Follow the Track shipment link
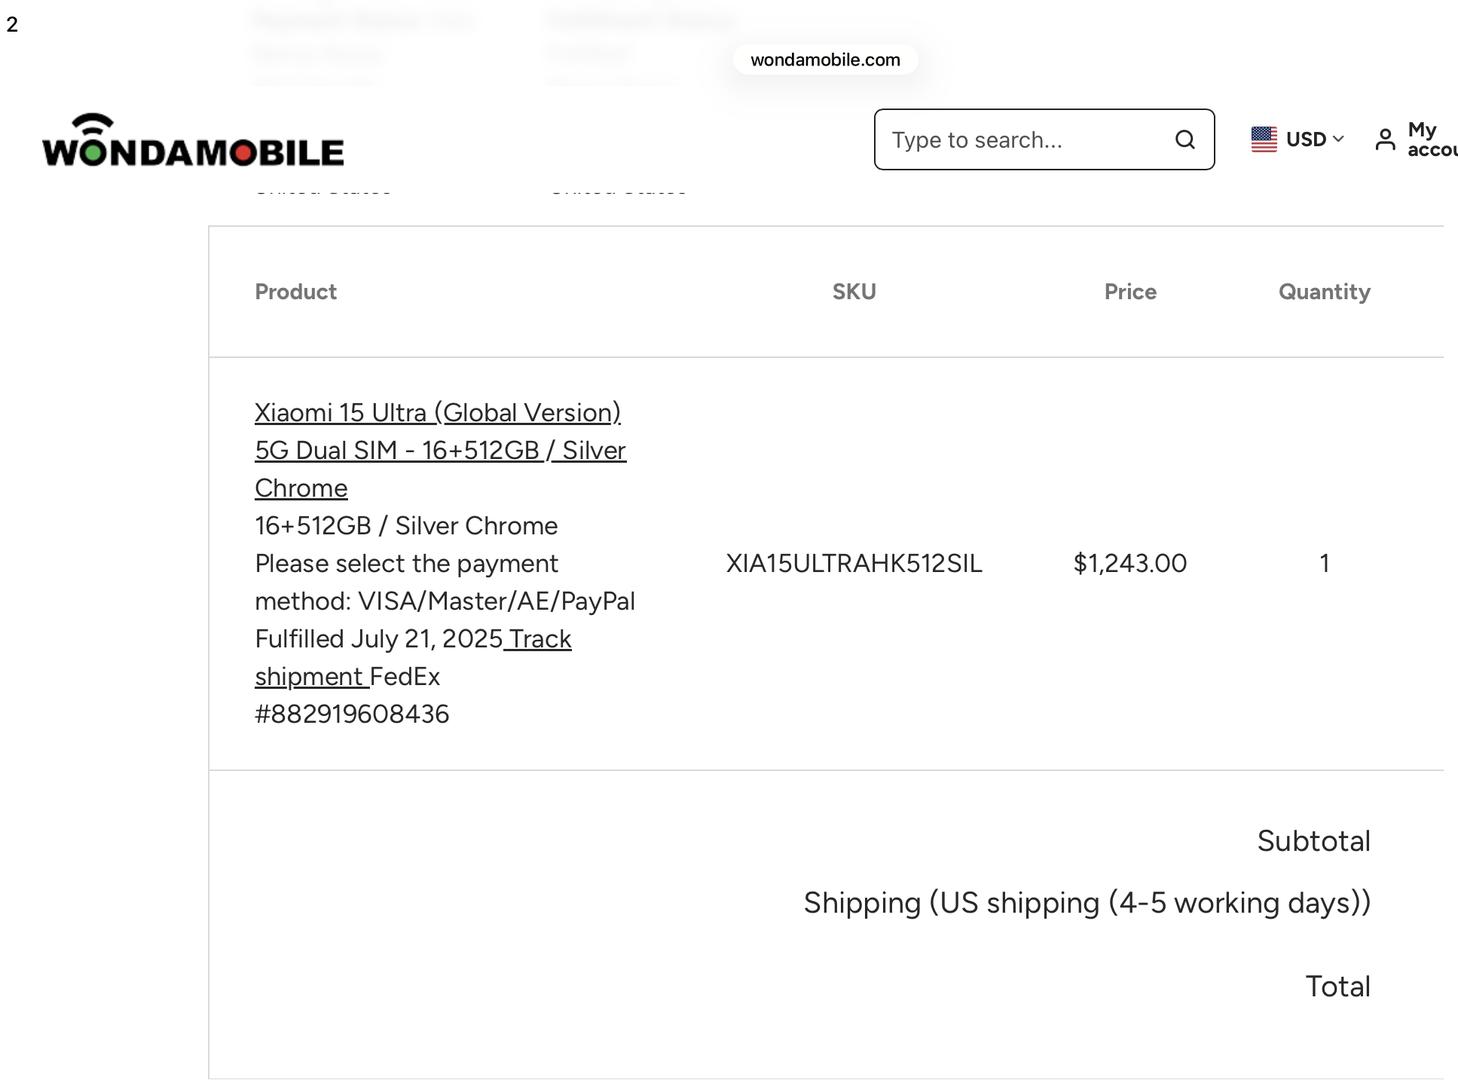Viewport: 1458px width, 1080px height. coord(539,640)
